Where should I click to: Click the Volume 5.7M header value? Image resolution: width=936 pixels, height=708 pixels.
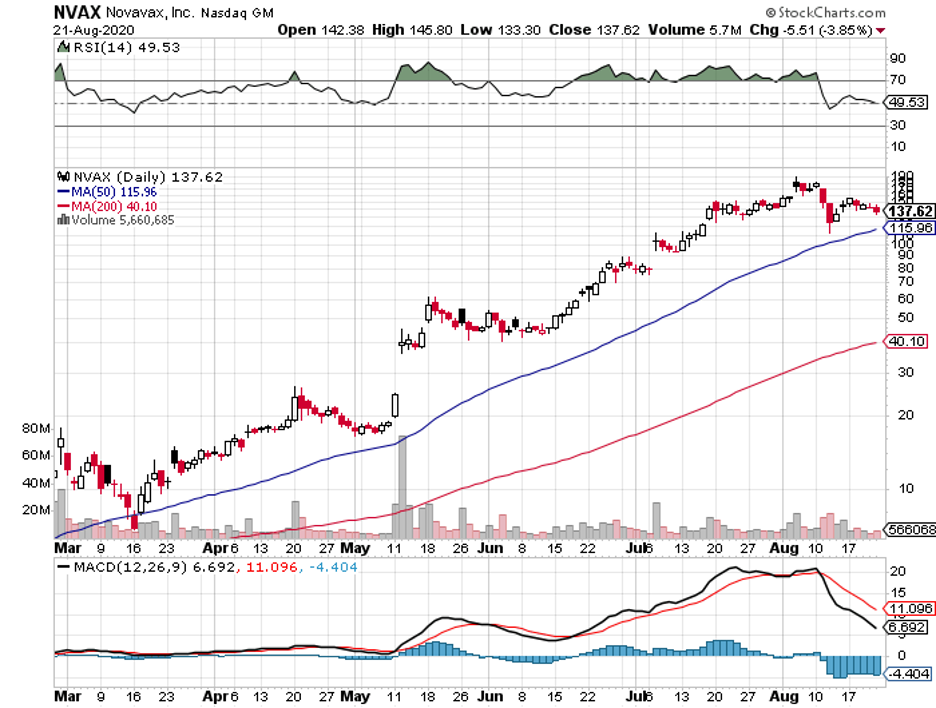tap(695, 30)
